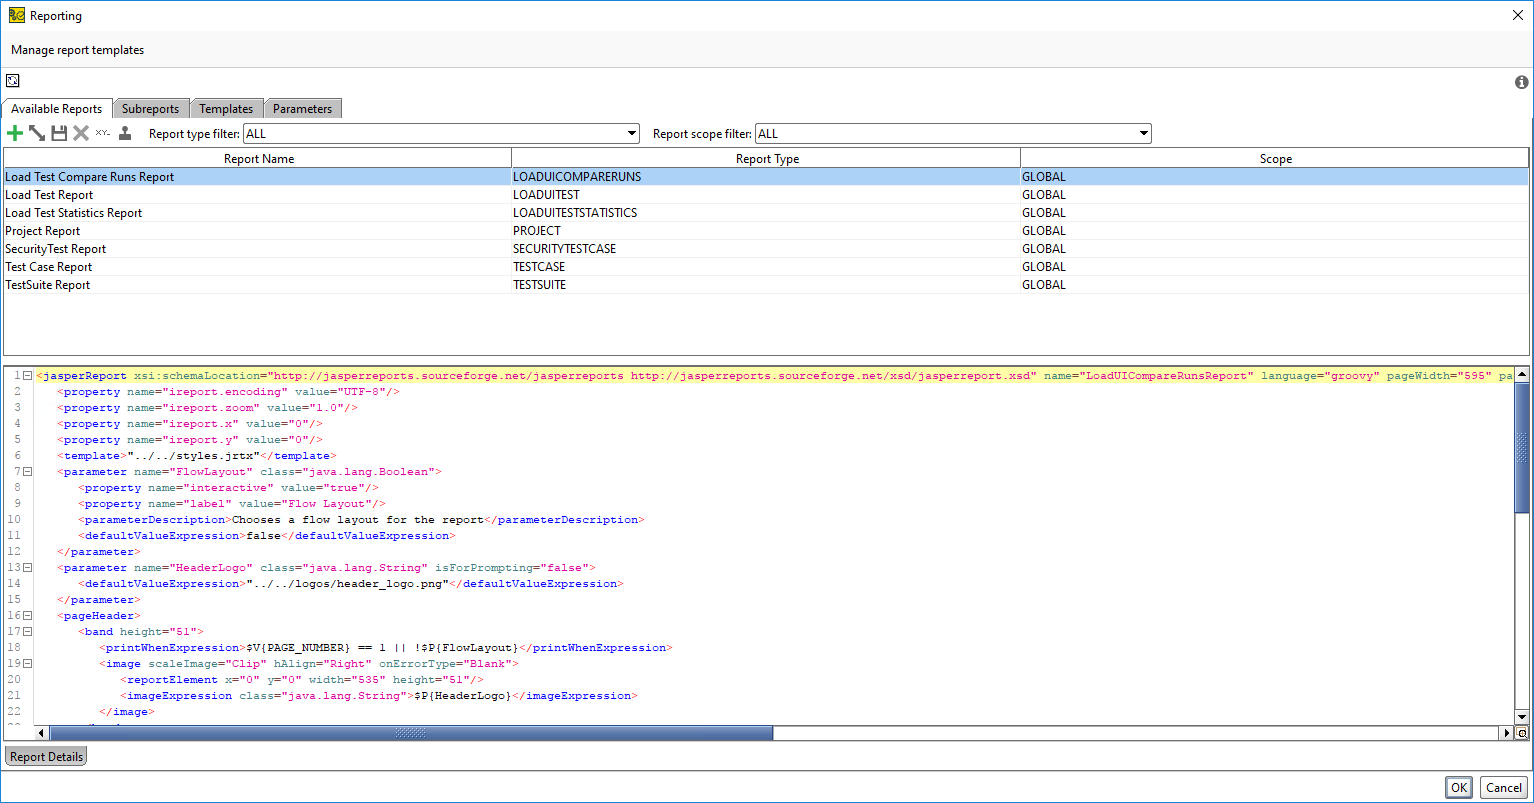Viewport: 1534px width, 803px height.
Task: Collapse the pageHeader element on line 16
Action: [27, 615]
